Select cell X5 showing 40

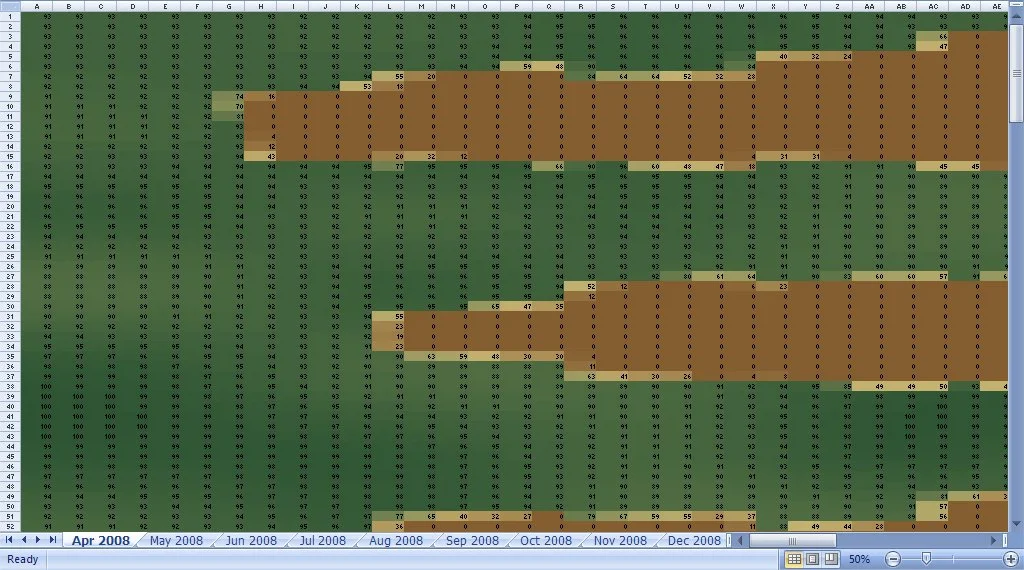pyautogui.click(x=773, y=57)
